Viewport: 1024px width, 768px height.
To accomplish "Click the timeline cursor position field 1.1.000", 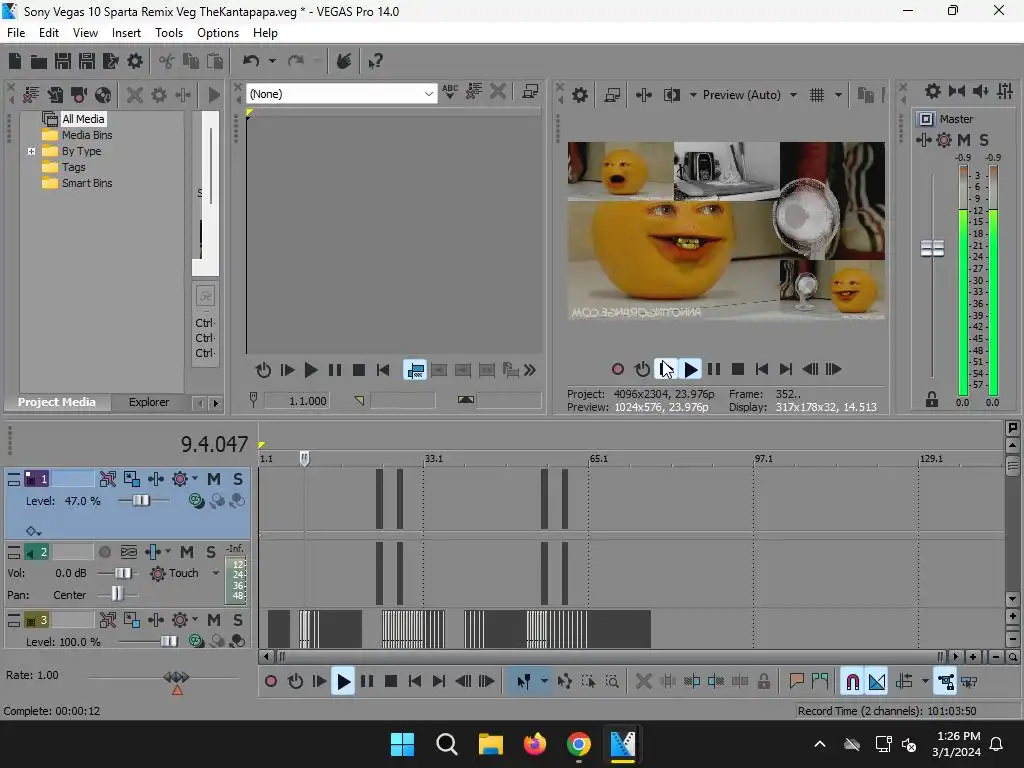I will 297,400.
